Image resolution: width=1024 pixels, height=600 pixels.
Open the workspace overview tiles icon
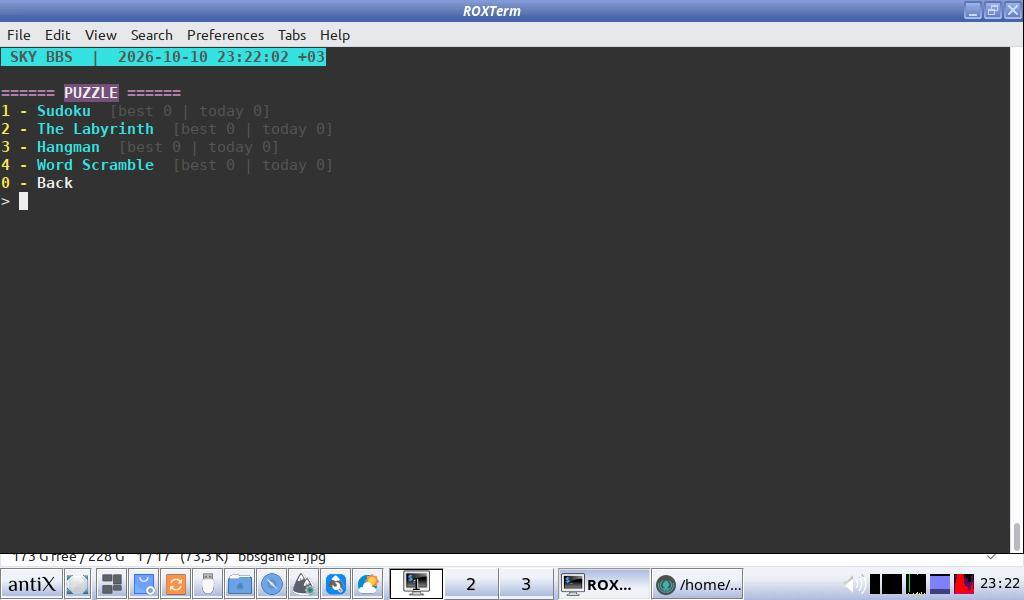tap(112, 584)
